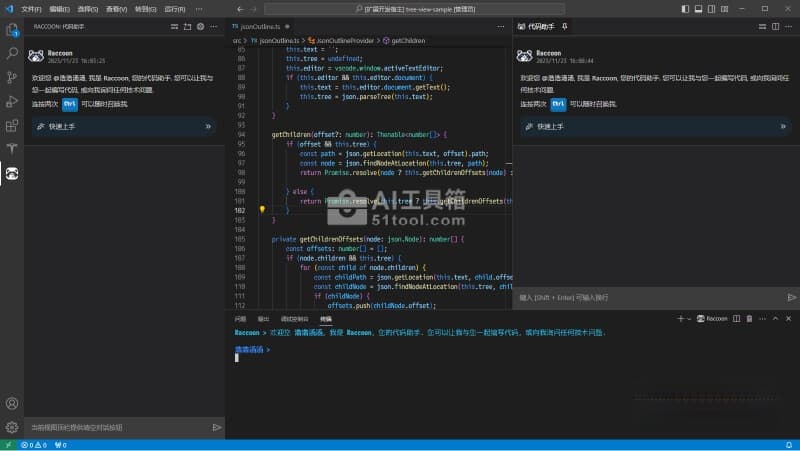Screen dimensions: 800x451
Task: Expand 快速上手 in the left Raccoon panel
Action: [x=122, y=127]
